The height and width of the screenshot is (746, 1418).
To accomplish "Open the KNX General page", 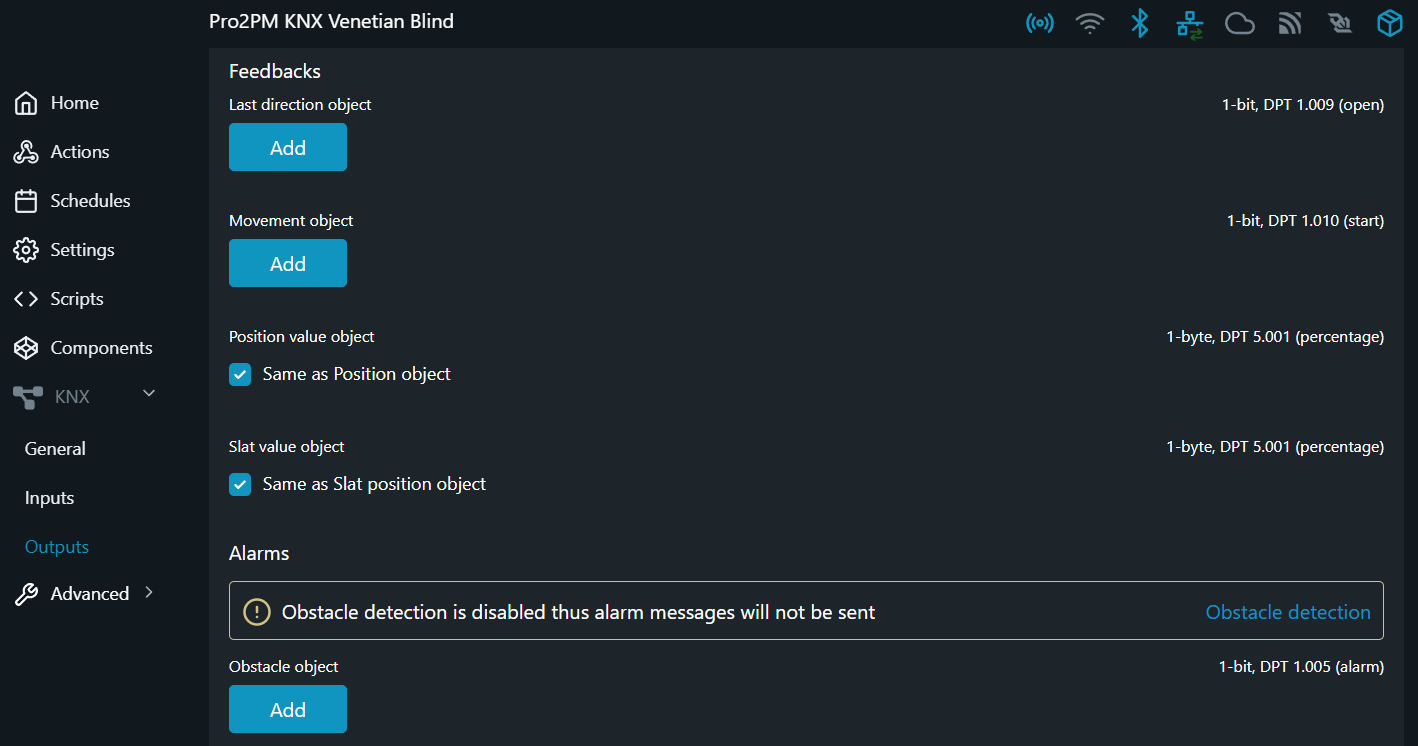I will point(55,449).
